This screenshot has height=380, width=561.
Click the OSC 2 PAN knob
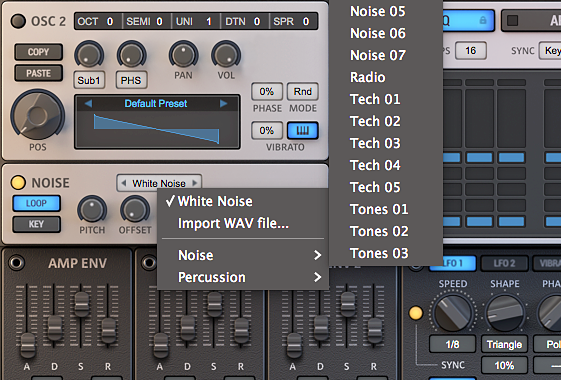pyautogui.click(x=183, y=55)
